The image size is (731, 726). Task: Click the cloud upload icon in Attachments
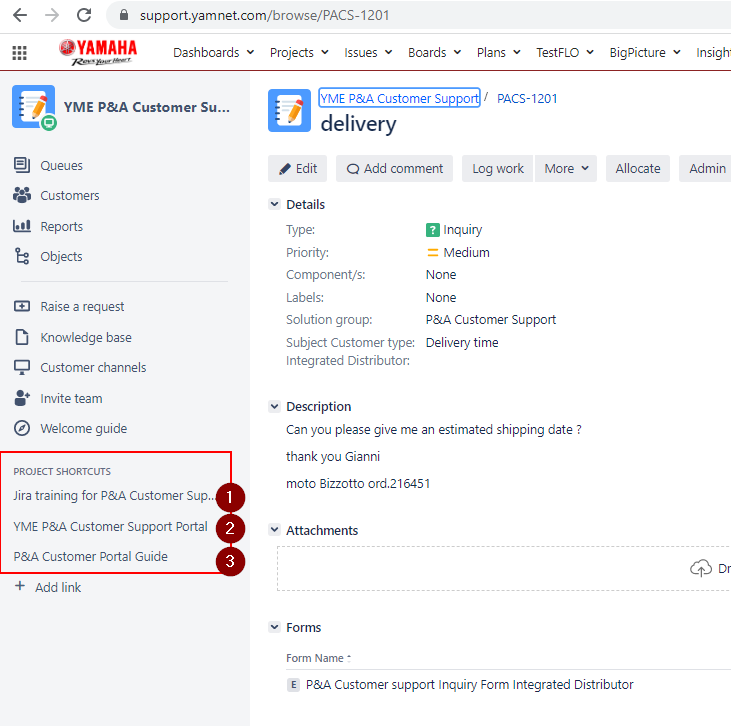click(x=701, y=568)
